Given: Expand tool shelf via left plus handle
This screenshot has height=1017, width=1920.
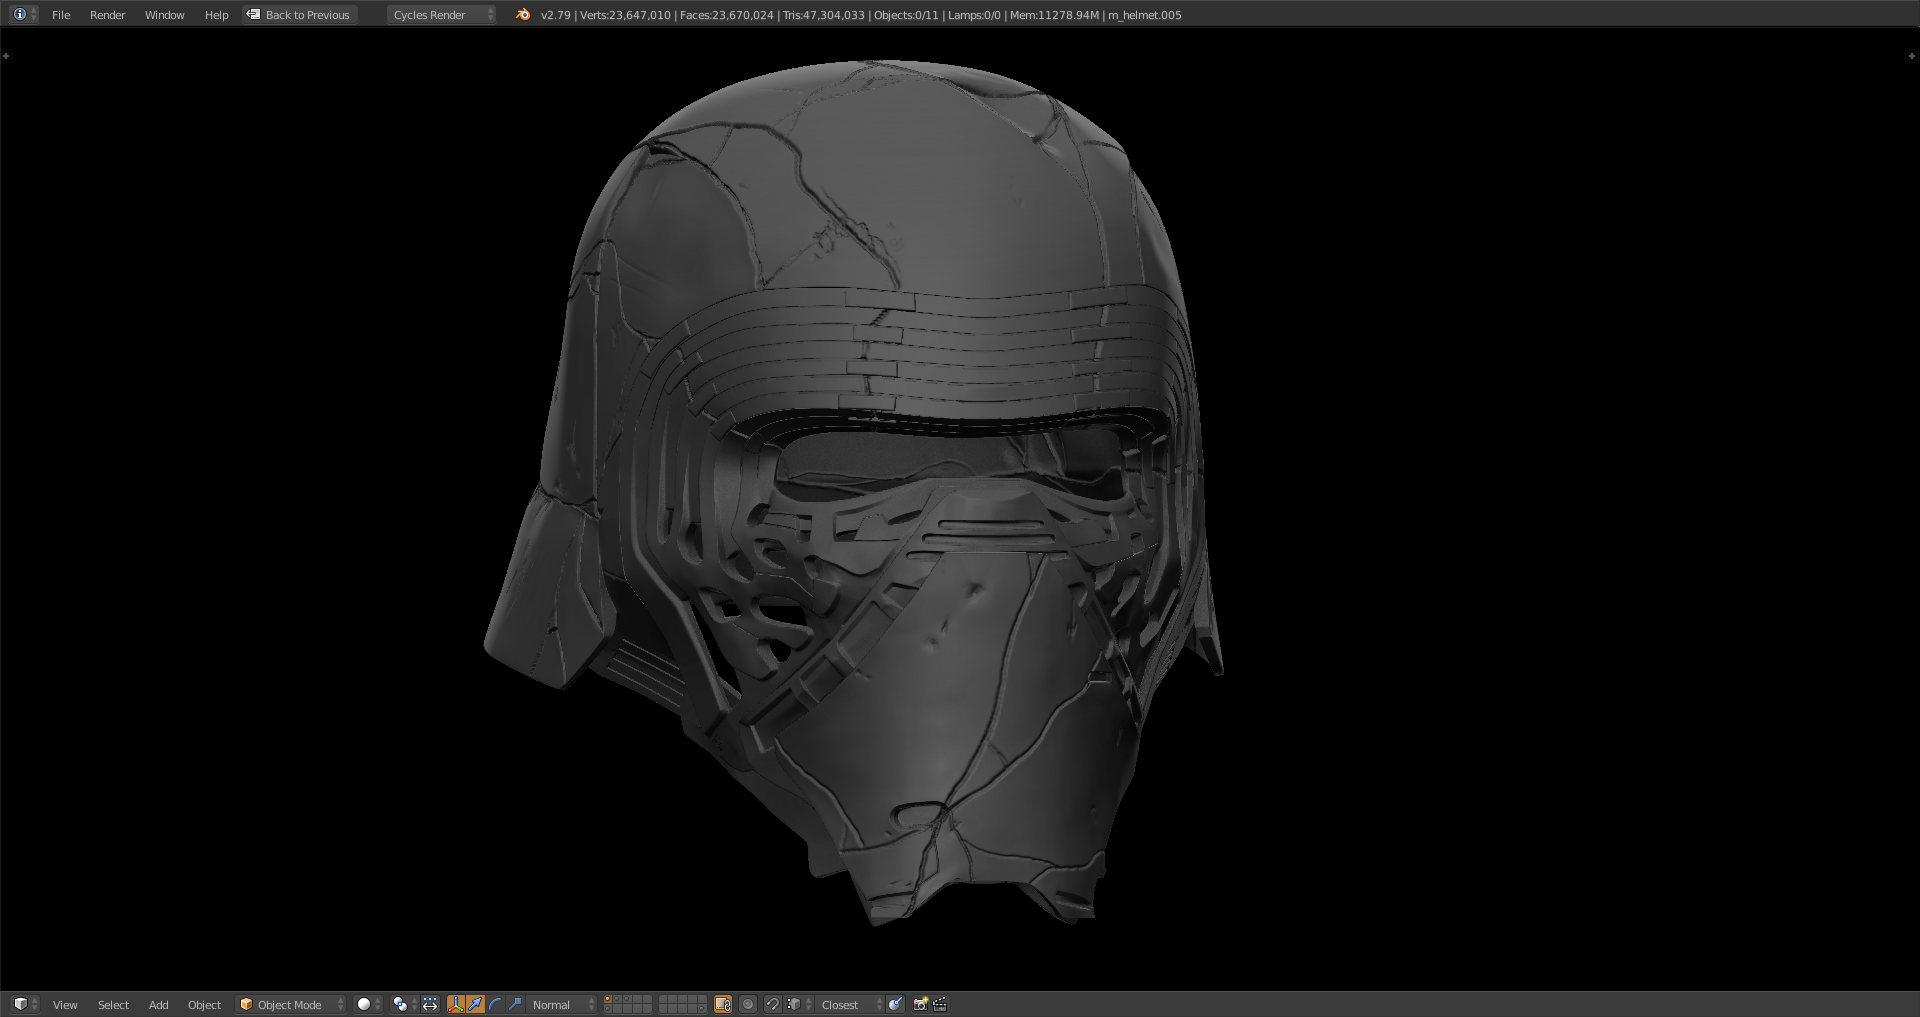Looking at the screenshot, I should [x=6, y=56].
